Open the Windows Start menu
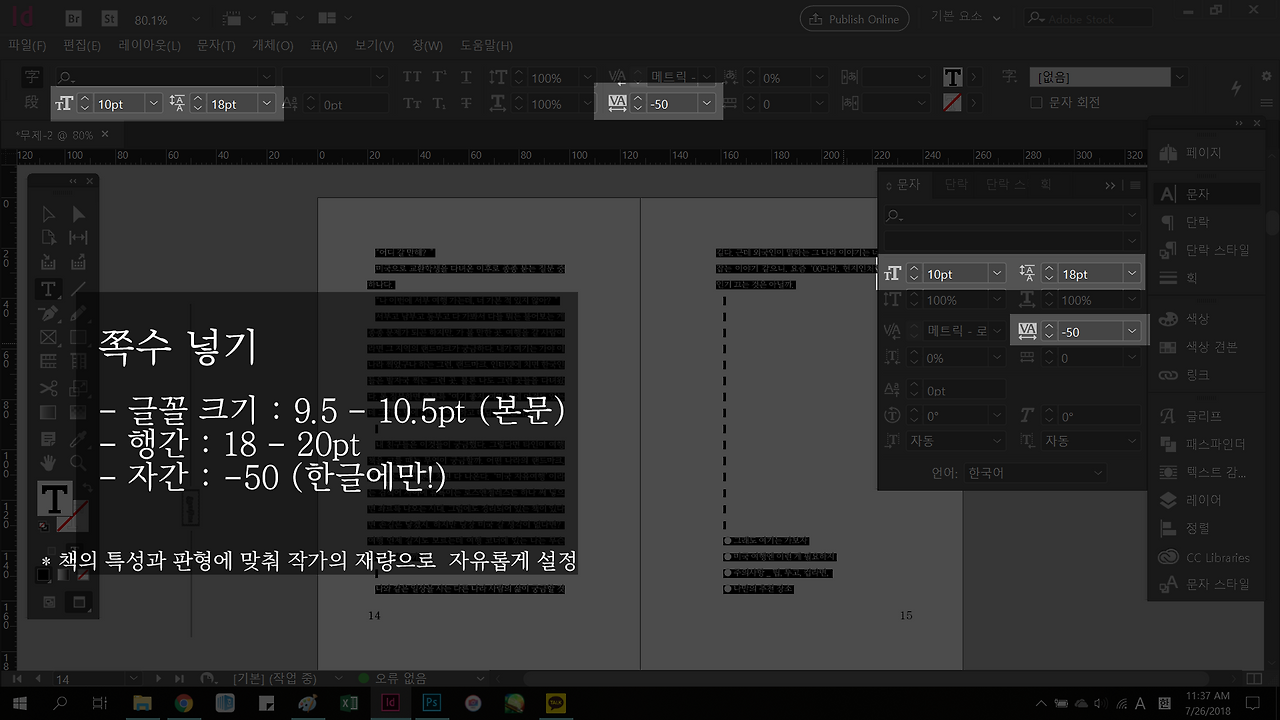Image resolution: width=1280 pixels, height=720 pixels. click(x=19, y=703)
